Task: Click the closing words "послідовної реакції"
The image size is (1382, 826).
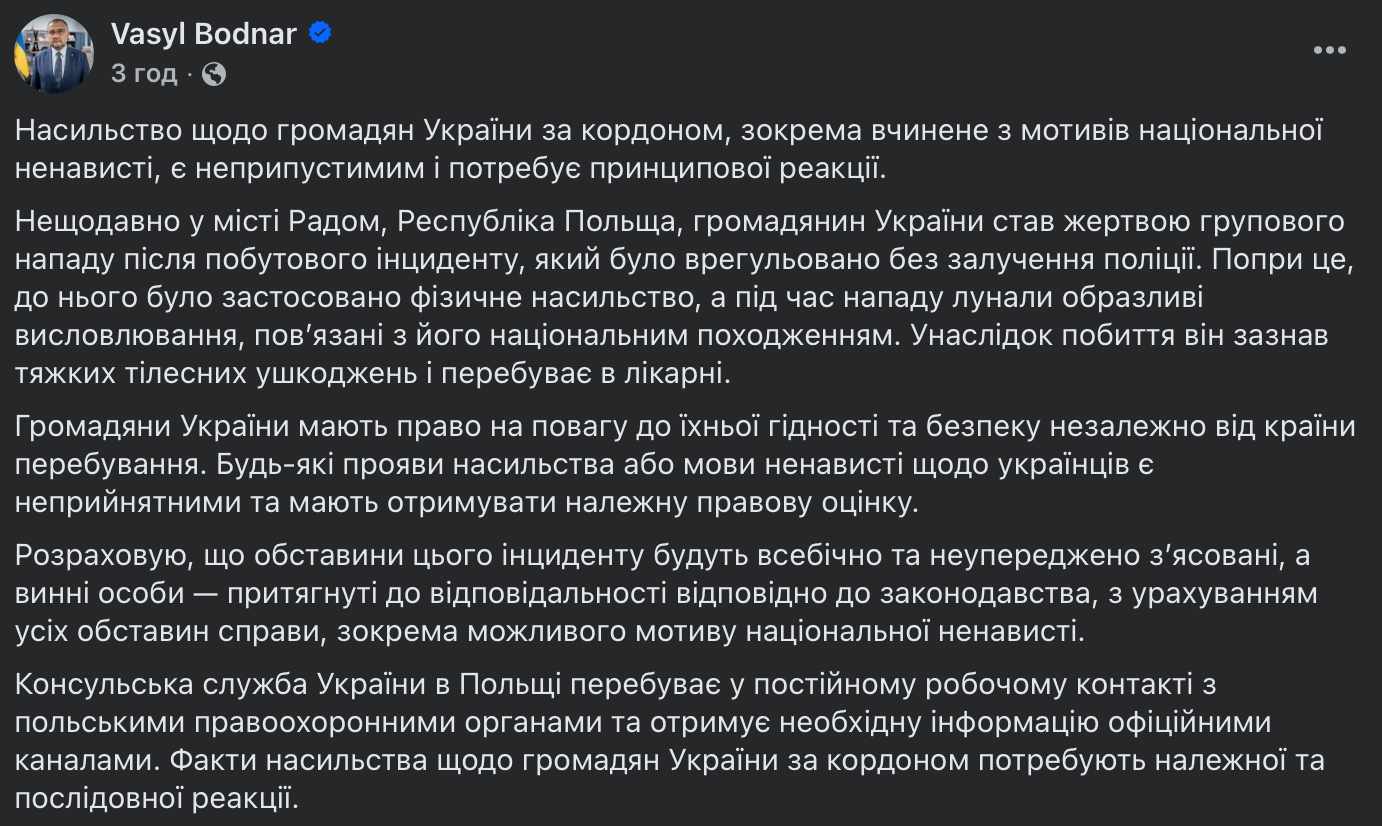Action: [155, 798]
